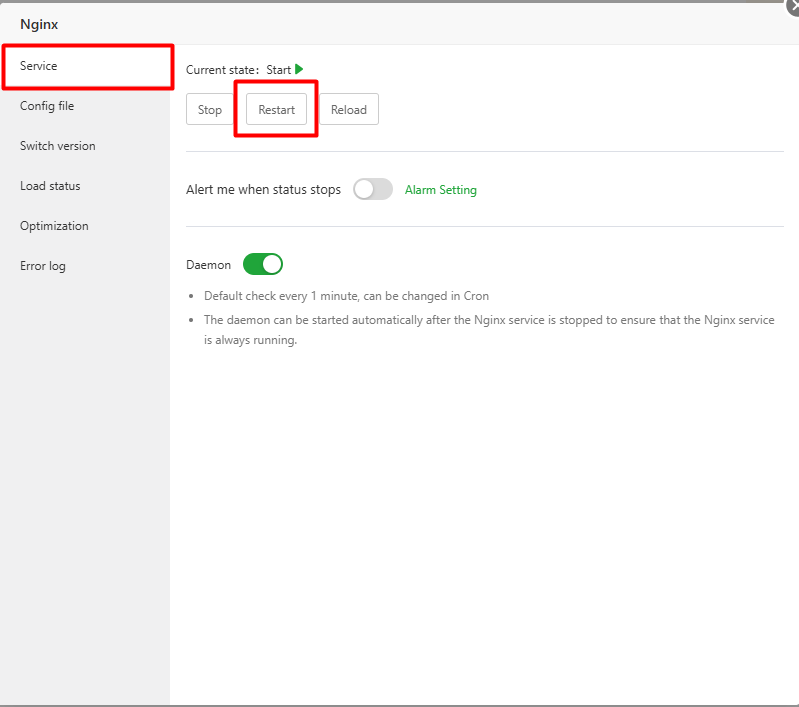
Task: Click the 'Alert me when status stops' label
Action: click(x=263, y=190)
